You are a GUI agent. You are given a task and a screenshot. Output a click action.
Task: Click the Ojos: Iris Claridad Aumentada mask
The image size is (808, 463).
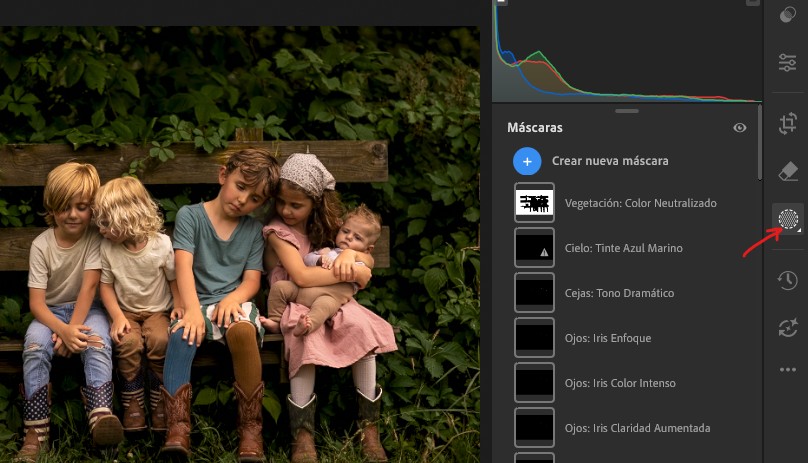[637, 428]
